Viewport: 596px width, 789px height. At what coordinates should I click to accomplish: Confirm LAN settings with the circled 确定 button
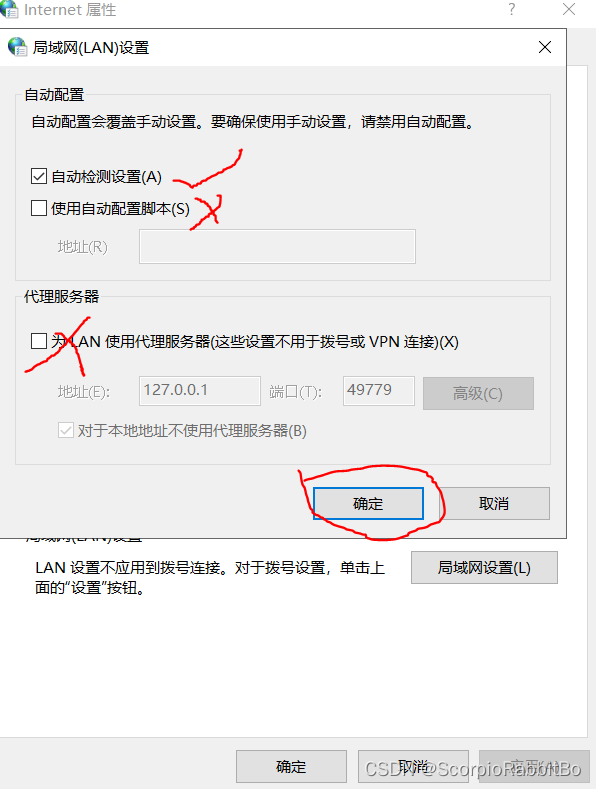[368, 503]
